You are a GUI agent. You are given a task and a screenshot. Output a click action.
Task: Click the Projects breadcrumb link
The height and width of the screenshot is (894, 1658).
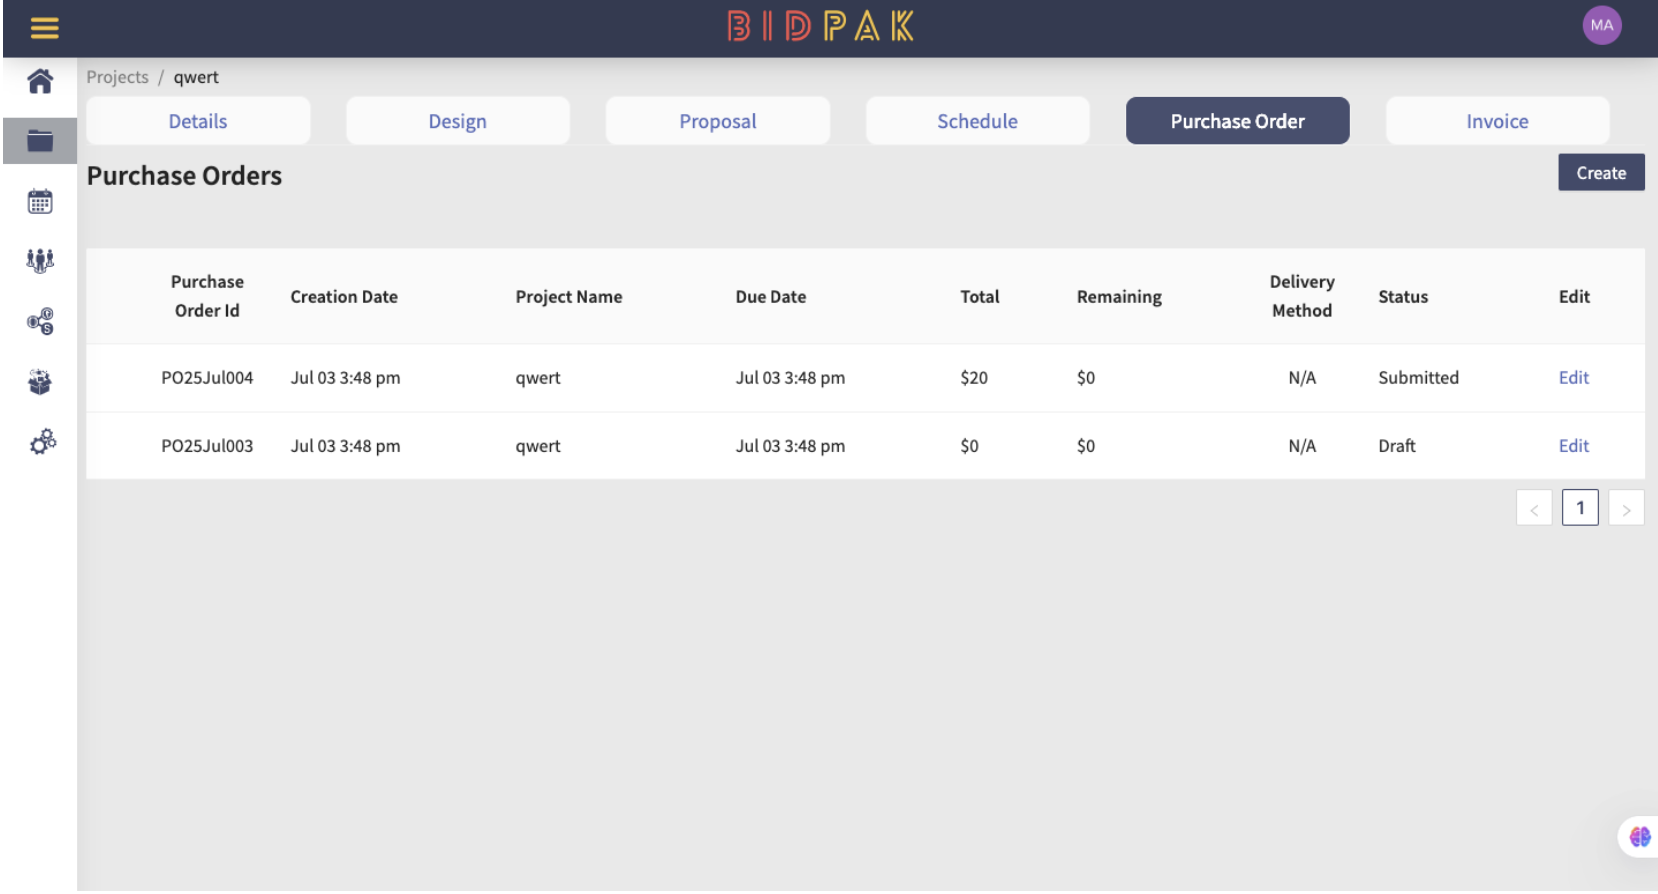pyautogui.click(x=117, y=77)
